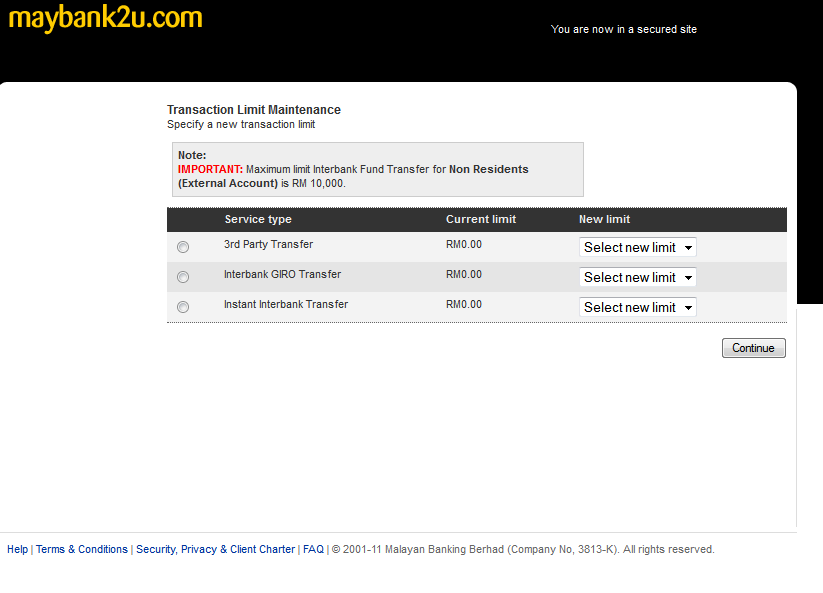Click the Transaction Limit Maintenance heading
The height and width of the screenshot is (593, 823).
[x=253, y=110]
